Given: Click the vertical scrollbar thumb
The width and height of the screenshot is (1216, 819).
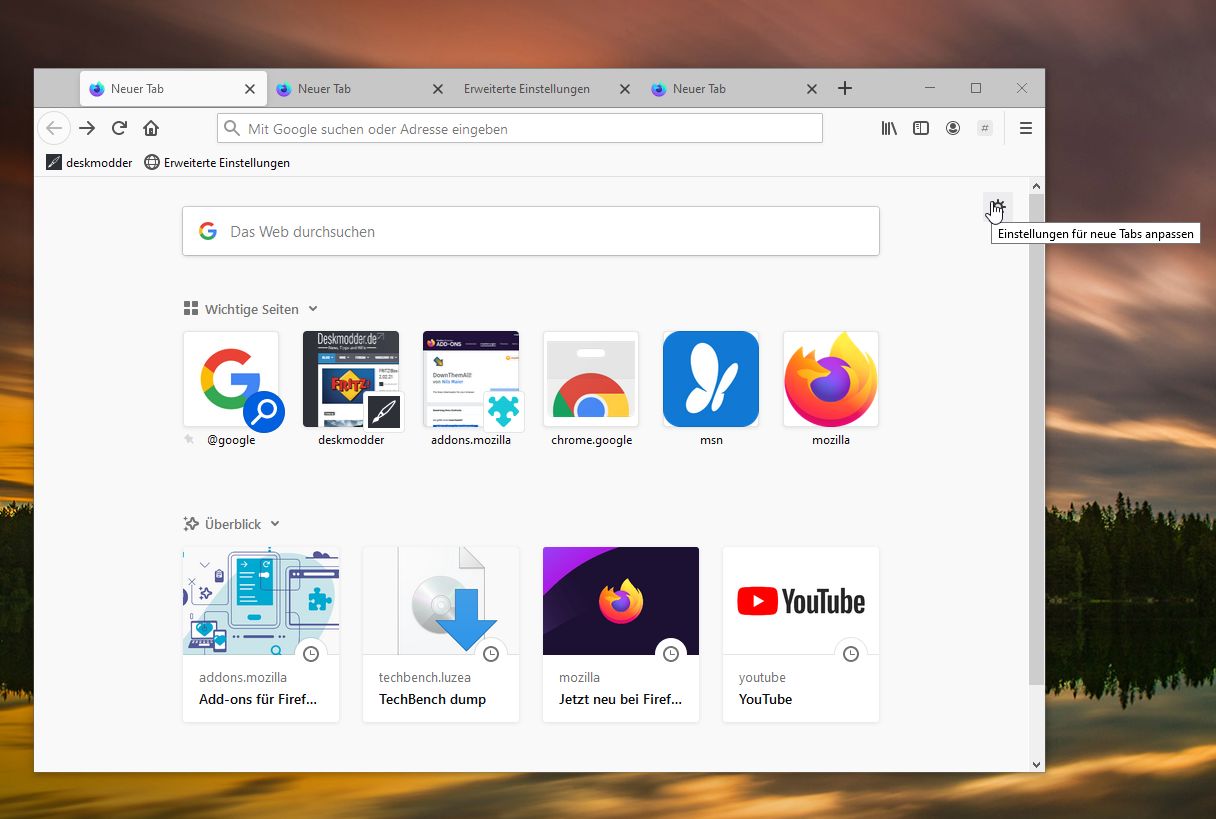Looking at the screenshot, I should 1036,440.
